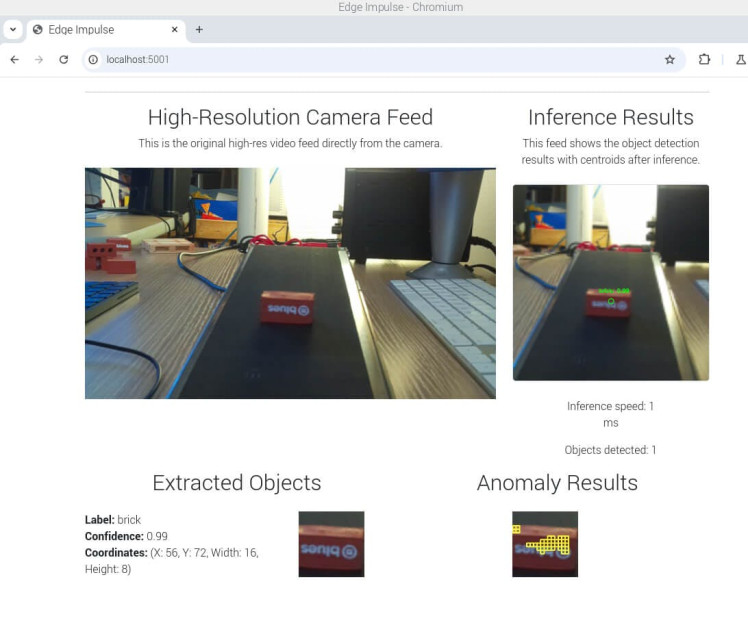Click the anomaly results brick thumbnail

coord(545,544)
